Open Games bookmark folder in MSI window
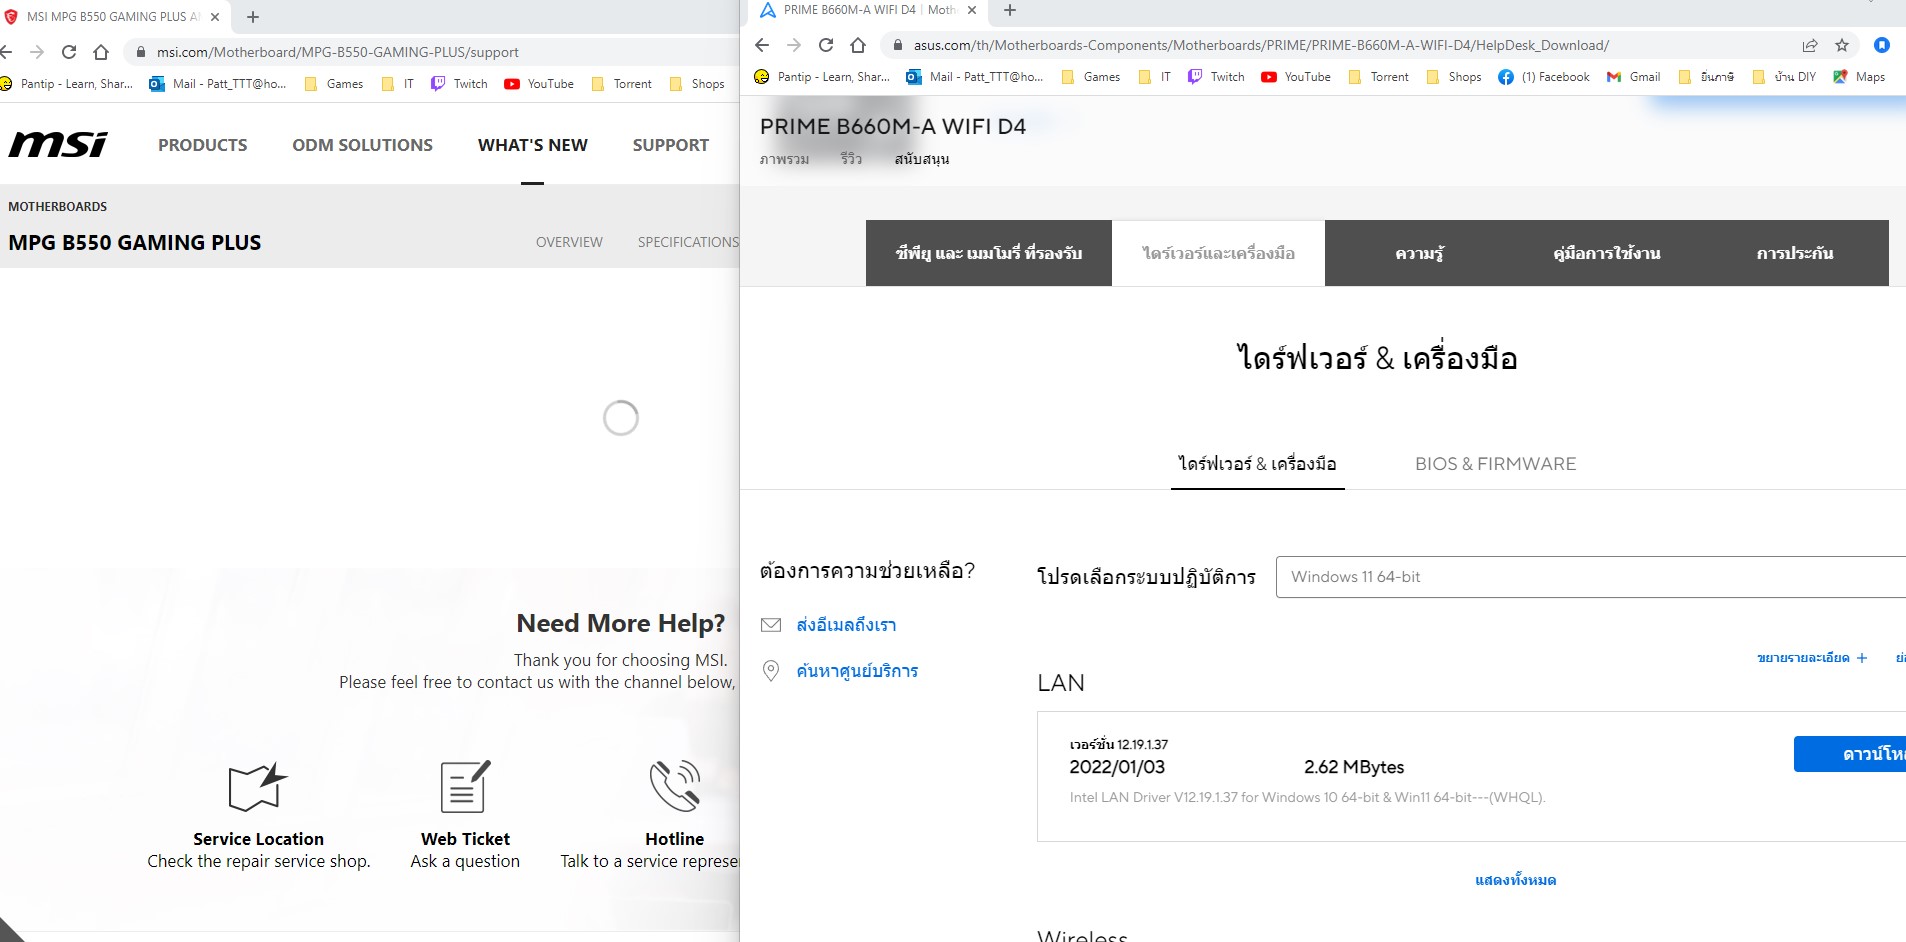 coord(333,84)
